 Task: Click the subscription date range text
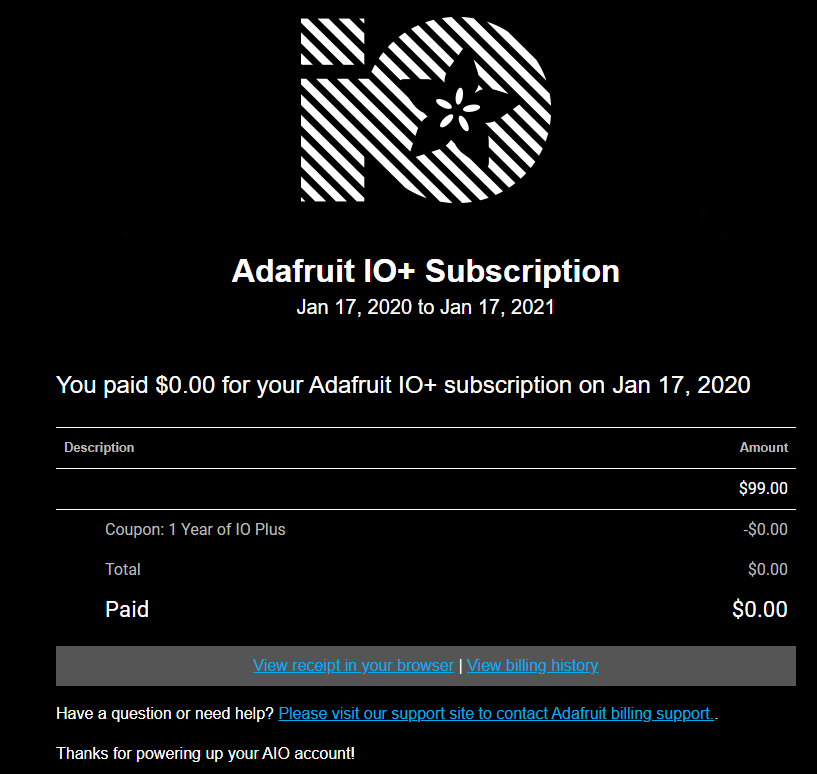(x=425, y=307)
